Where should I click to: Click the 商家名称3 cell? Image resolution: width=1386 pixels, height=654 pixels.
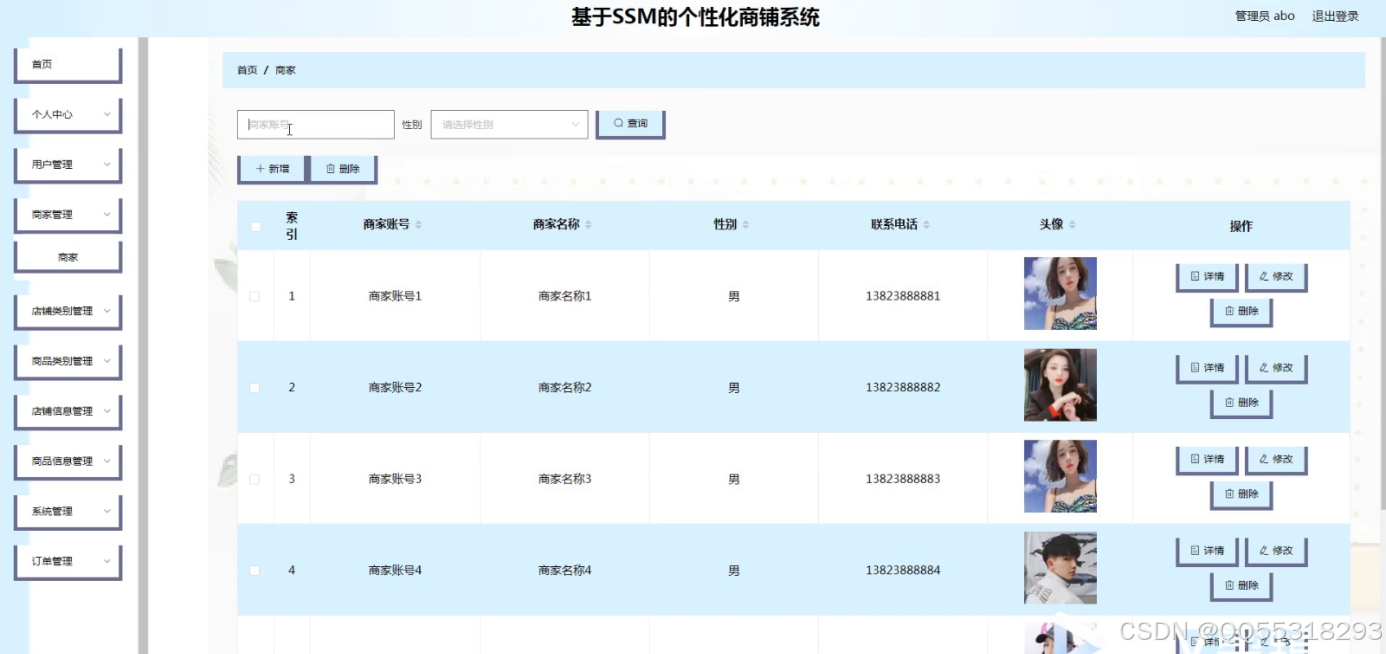tap(565, 479)
